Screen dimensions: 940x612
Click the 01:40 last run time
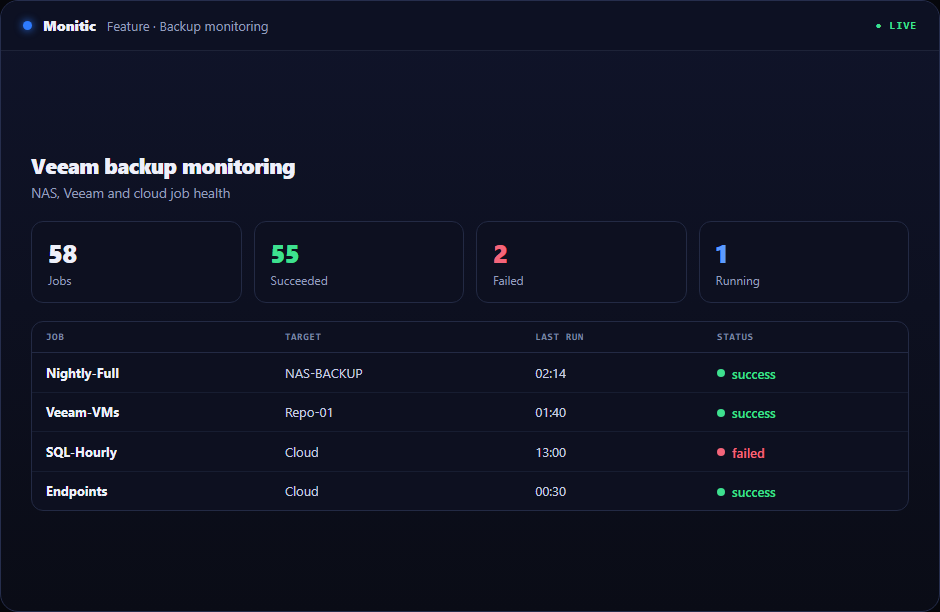coord(550,413)
